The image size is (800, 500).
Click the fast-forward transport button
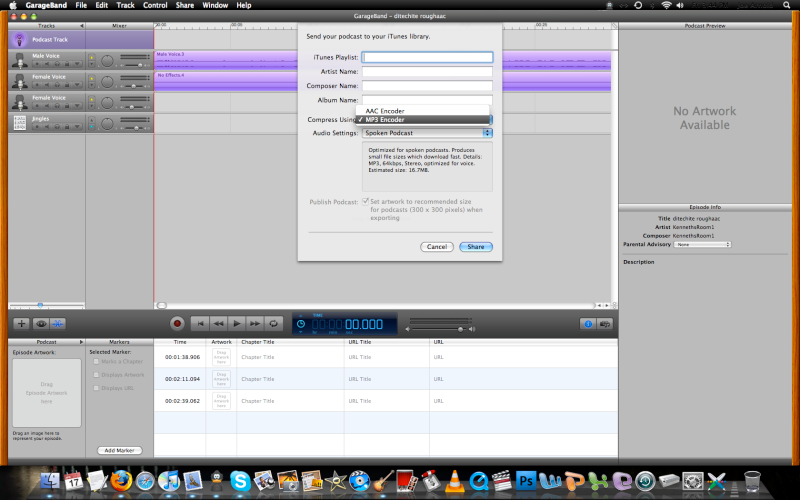coord(255,323)
